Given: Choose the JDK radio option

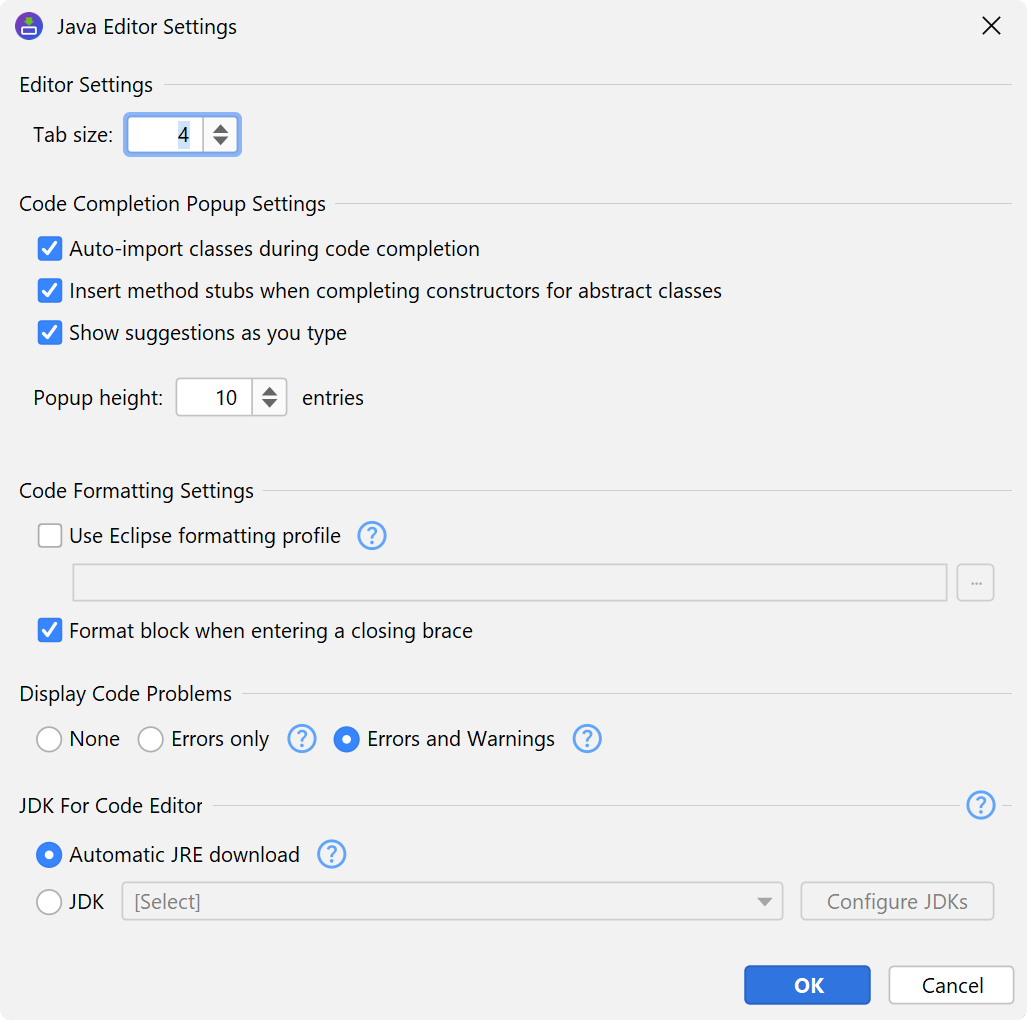Looking at the screenshot, I should pos(49,902).
